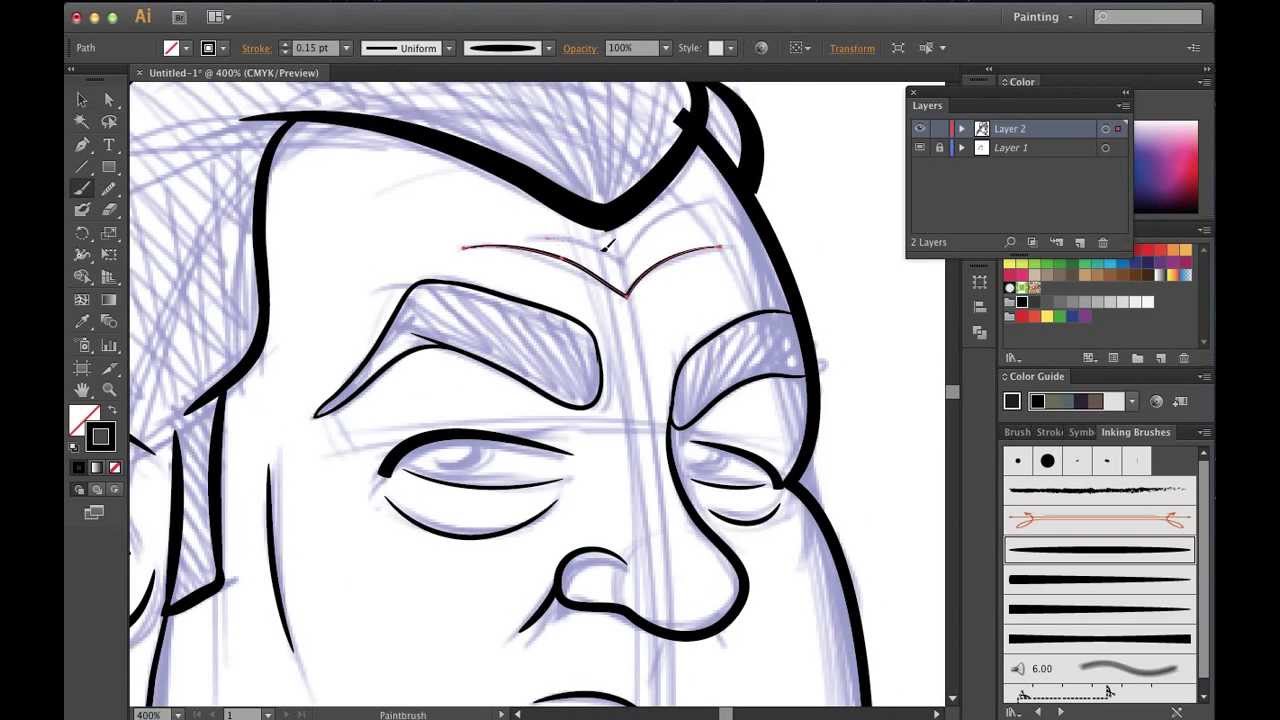This screenshot has width=1280, height=720.
Task: Select the Artboard tool
Action: tap(82, 368)
